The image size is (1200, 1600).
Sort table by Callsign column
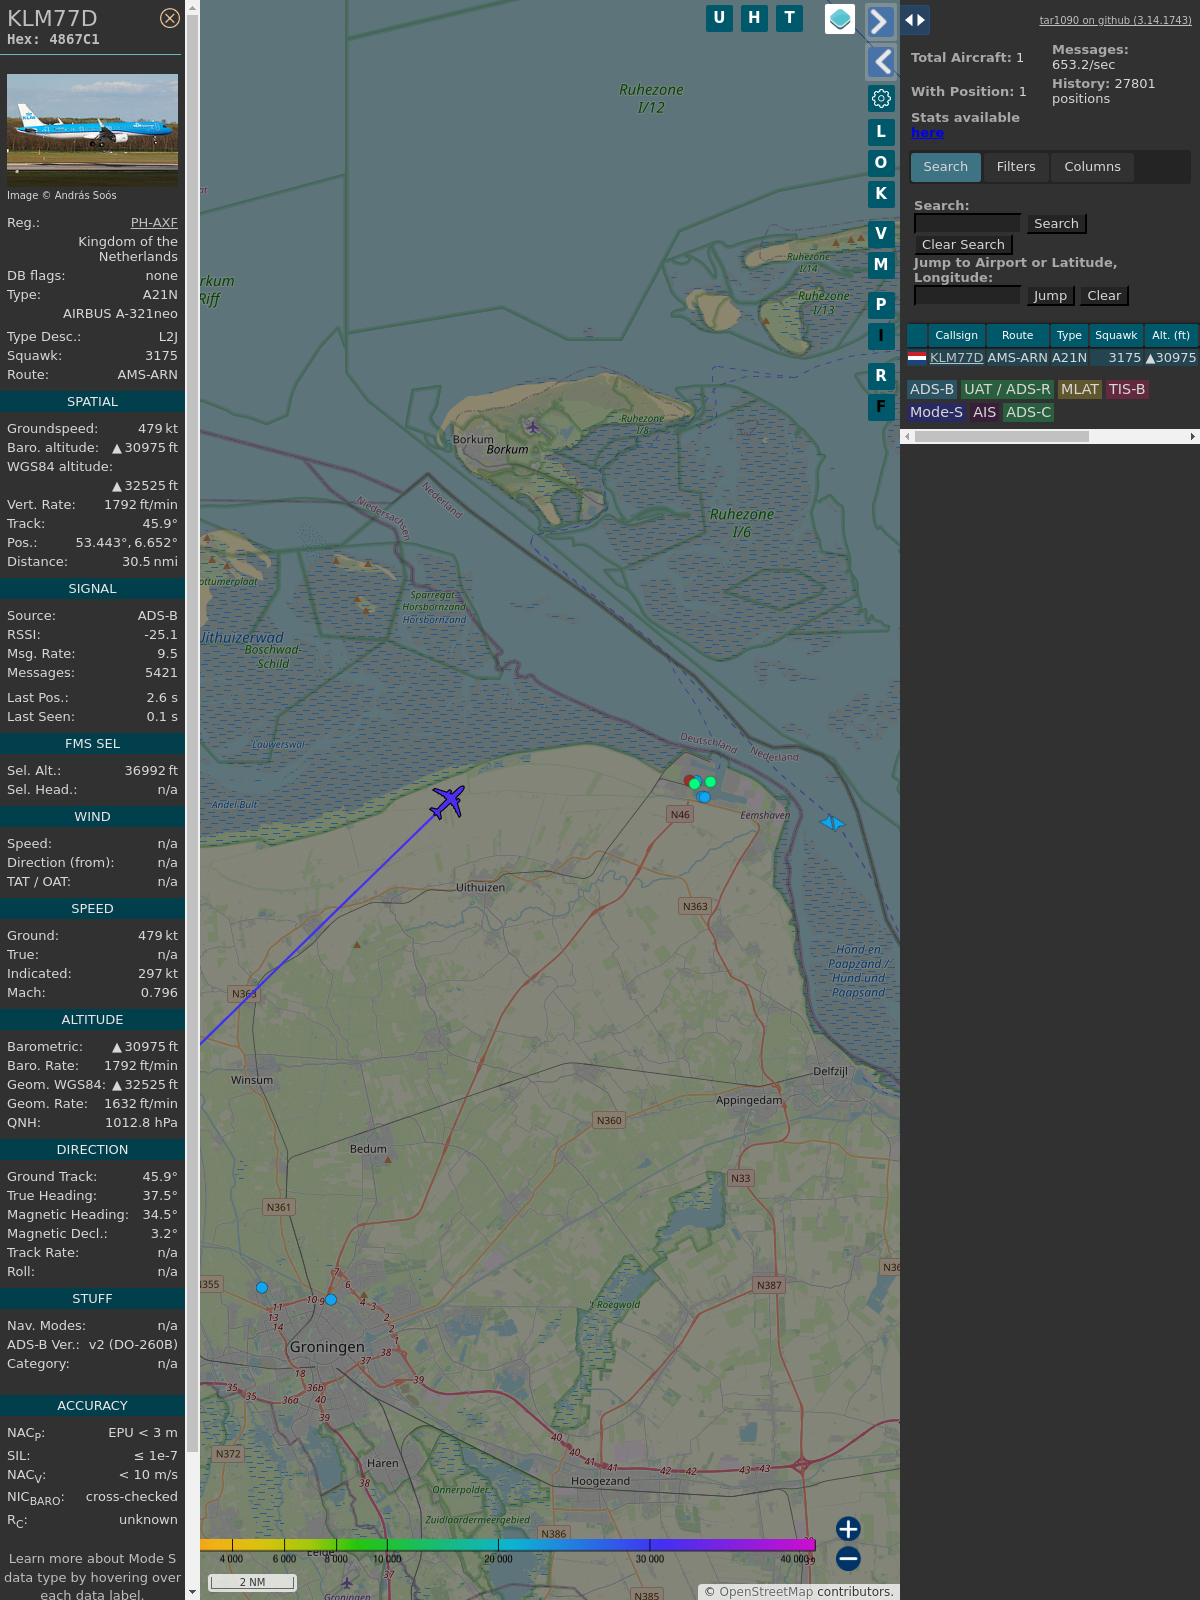[956, 336]
